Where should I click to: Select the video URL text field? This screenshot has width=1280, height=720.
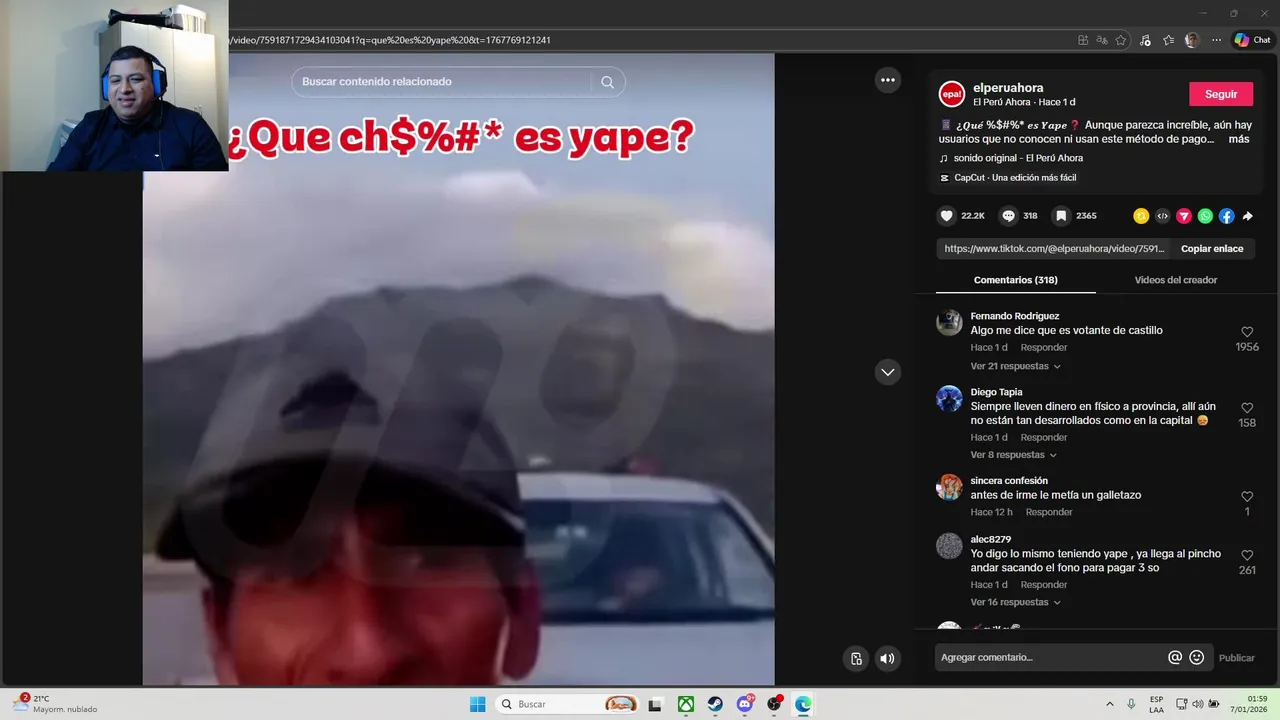1054,249
